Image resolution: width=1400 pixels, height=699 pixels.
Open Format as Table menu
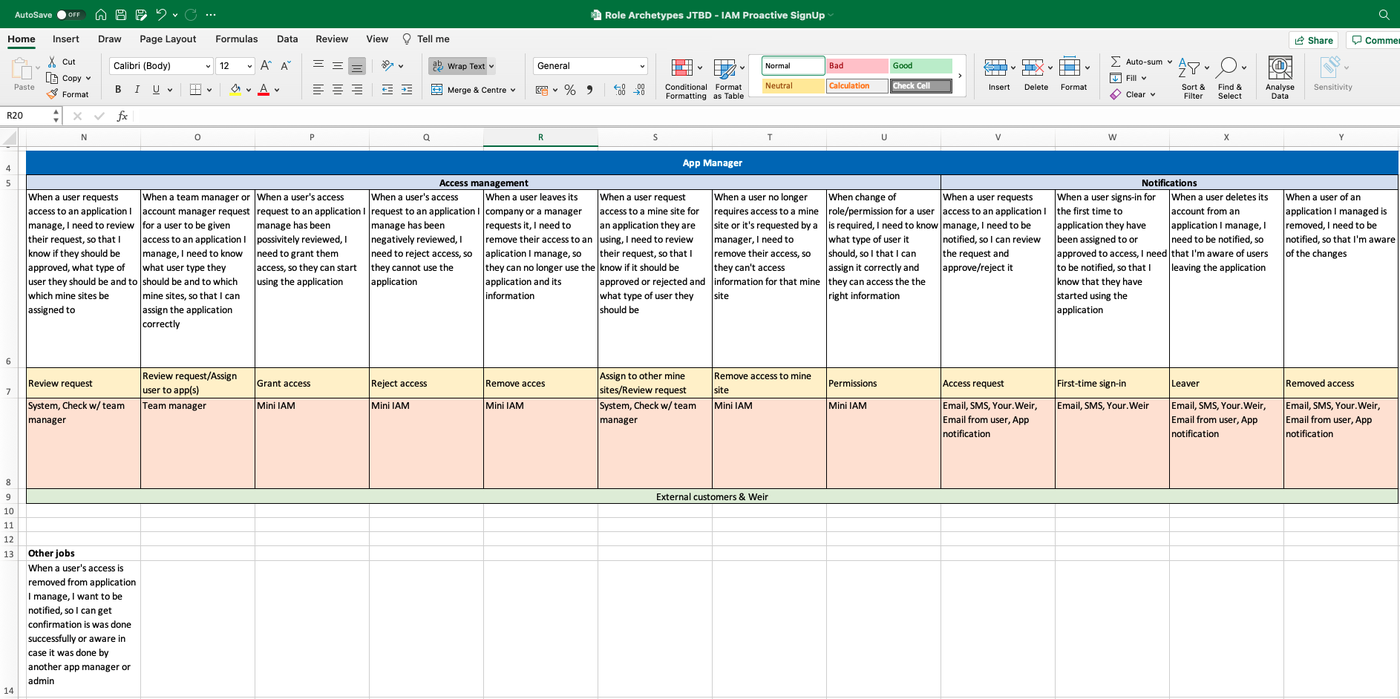click(x=729, y=78)
